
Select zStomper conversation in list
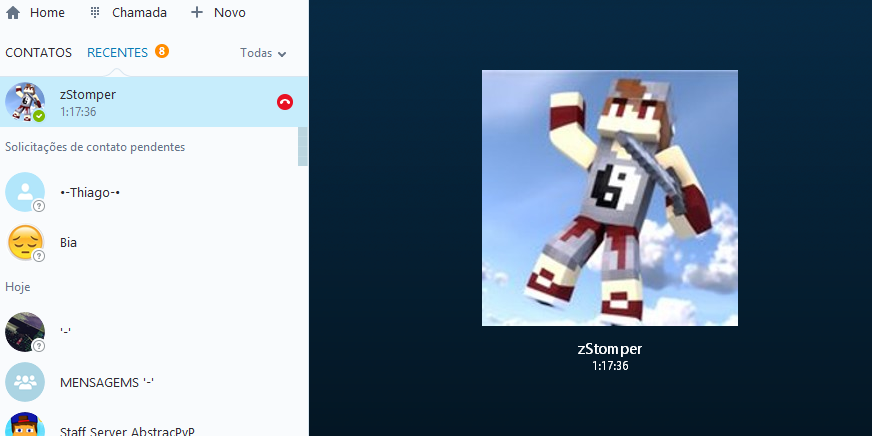[154, 102]
